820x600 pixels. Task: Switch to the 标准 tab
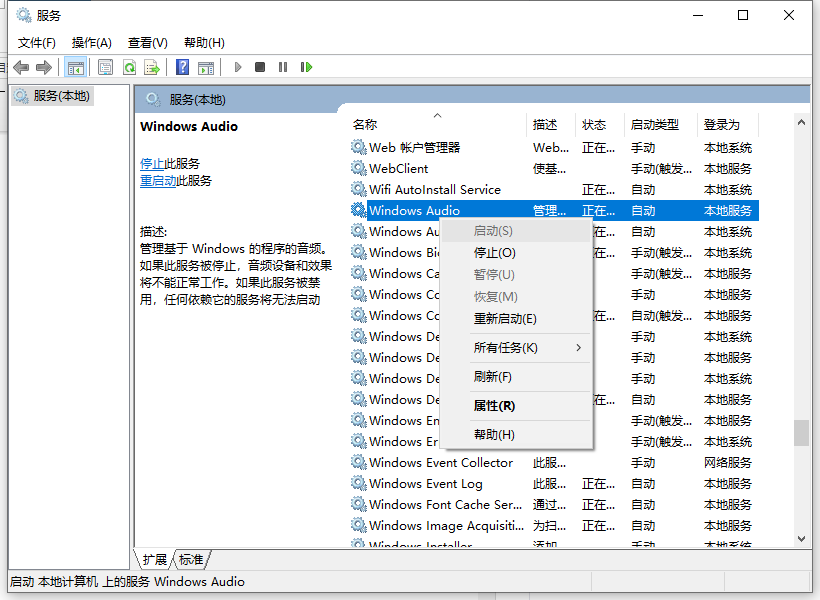[x=191, y=560]
